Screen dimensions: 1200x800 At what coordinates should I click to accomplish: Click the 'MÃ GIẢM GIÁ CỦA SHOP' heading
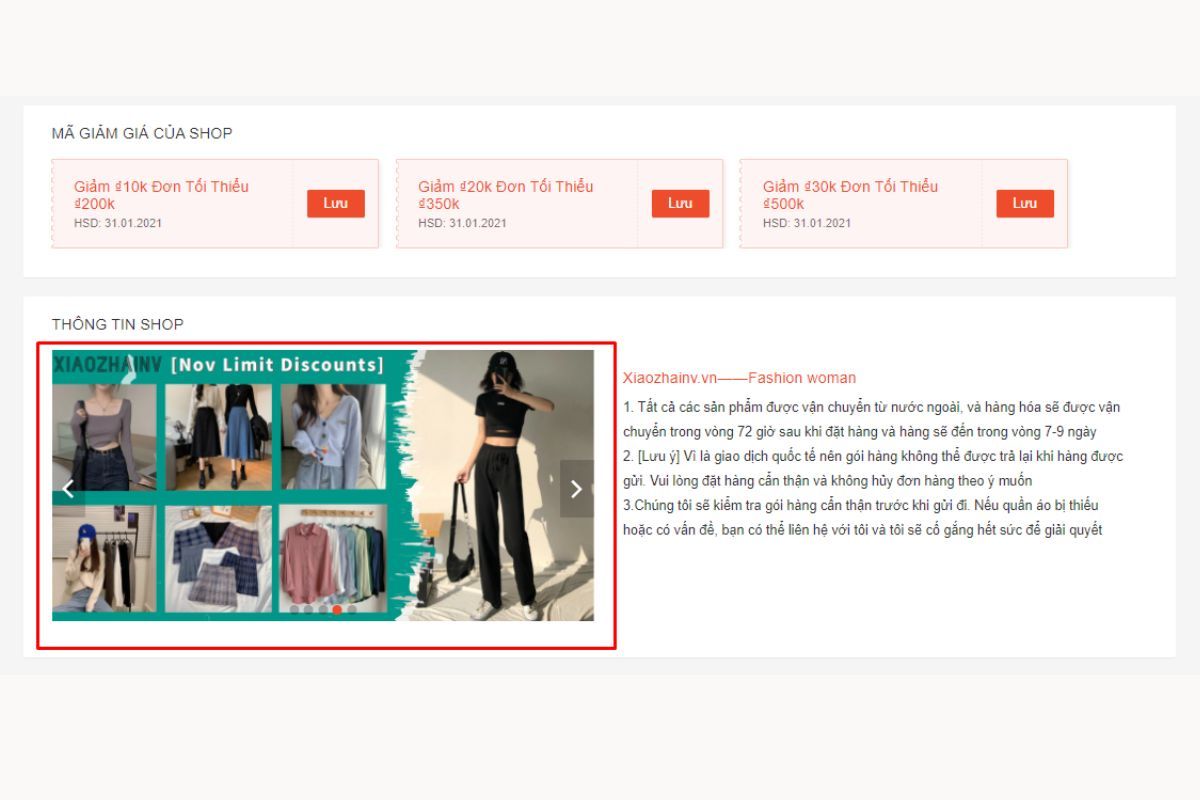click(x=142, y=133)
